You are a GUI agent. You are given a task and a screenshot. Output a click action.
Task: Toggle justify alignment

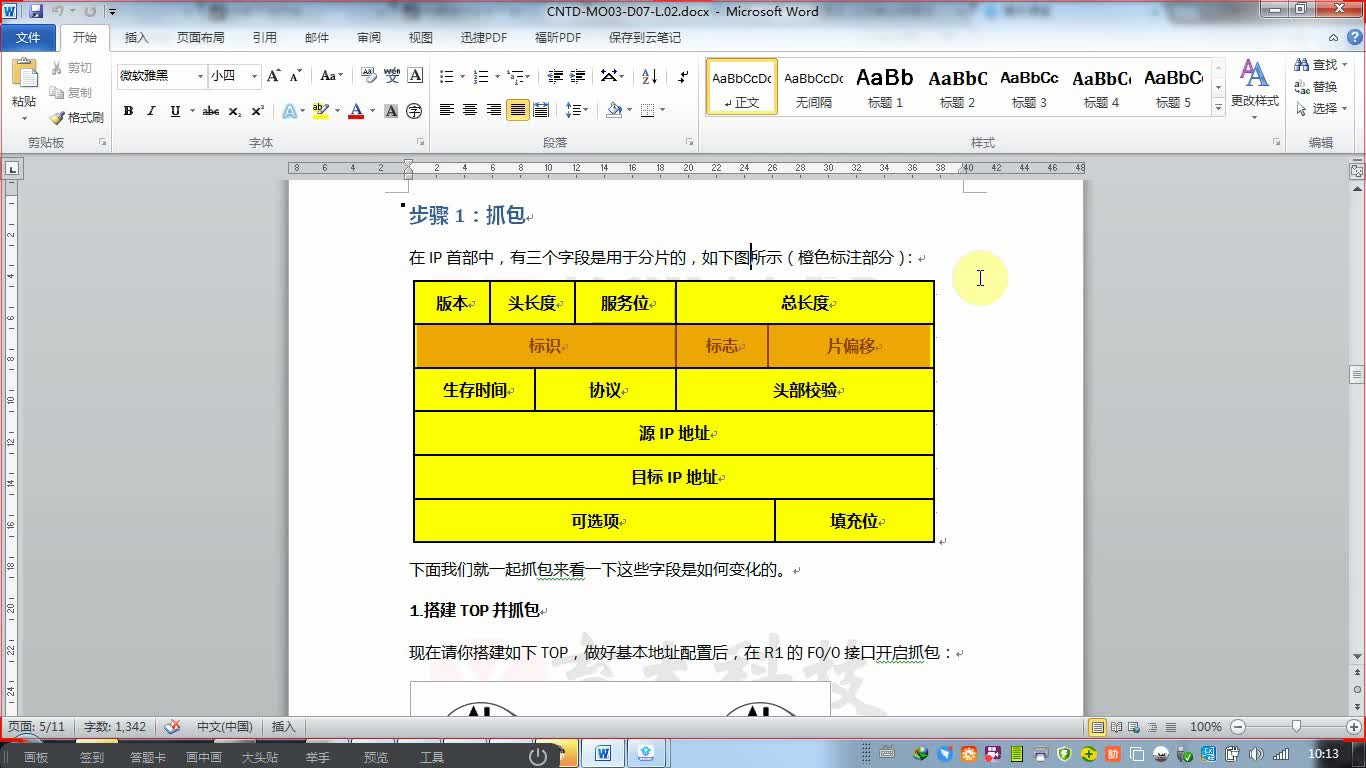point(518,110)
